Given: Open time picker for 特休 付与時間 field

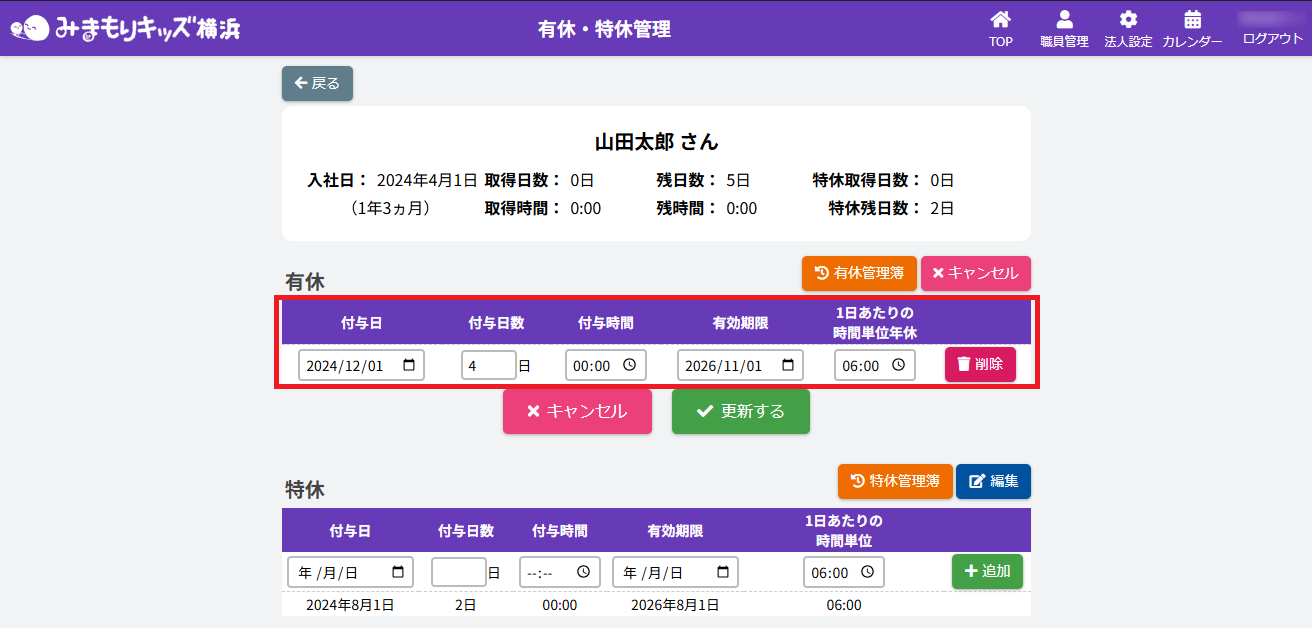Looking at the screenshot, I should point(583,573).
